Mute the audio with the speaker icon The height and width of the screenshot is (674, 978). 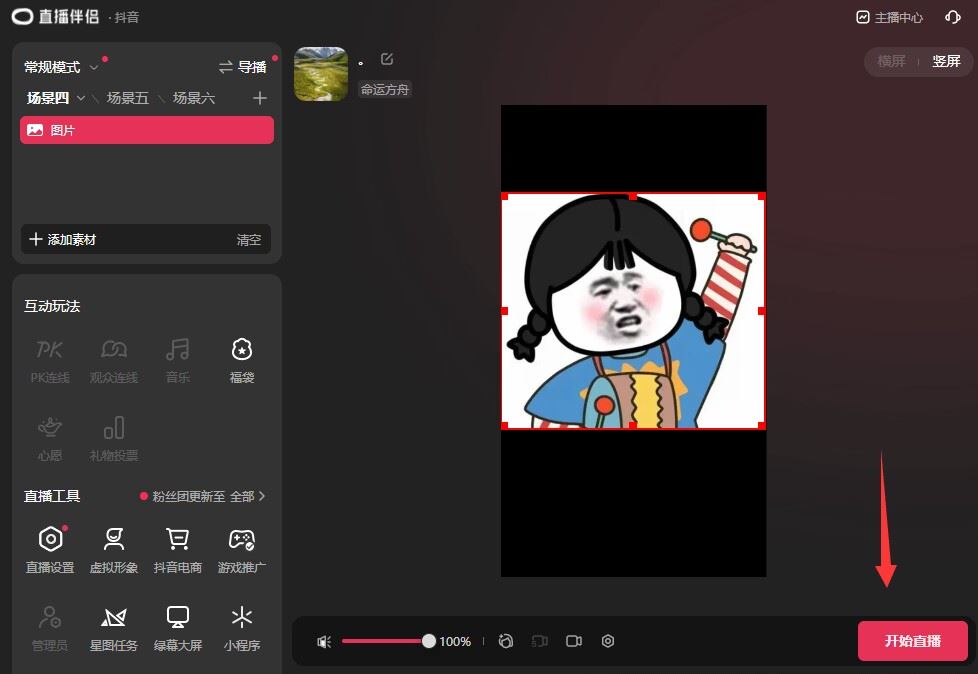coord(324,642)
